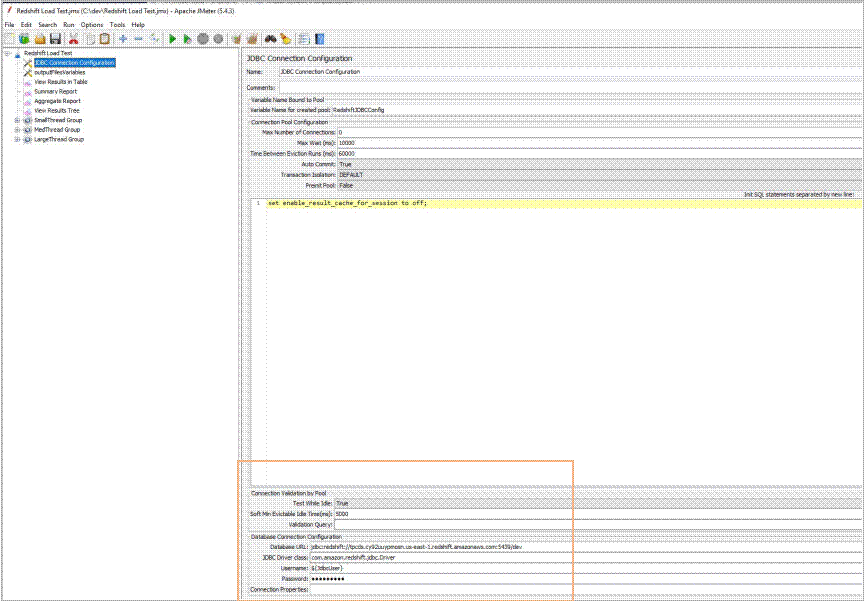
Task: Open the Tools menu
Action: (x=117, y=25)
